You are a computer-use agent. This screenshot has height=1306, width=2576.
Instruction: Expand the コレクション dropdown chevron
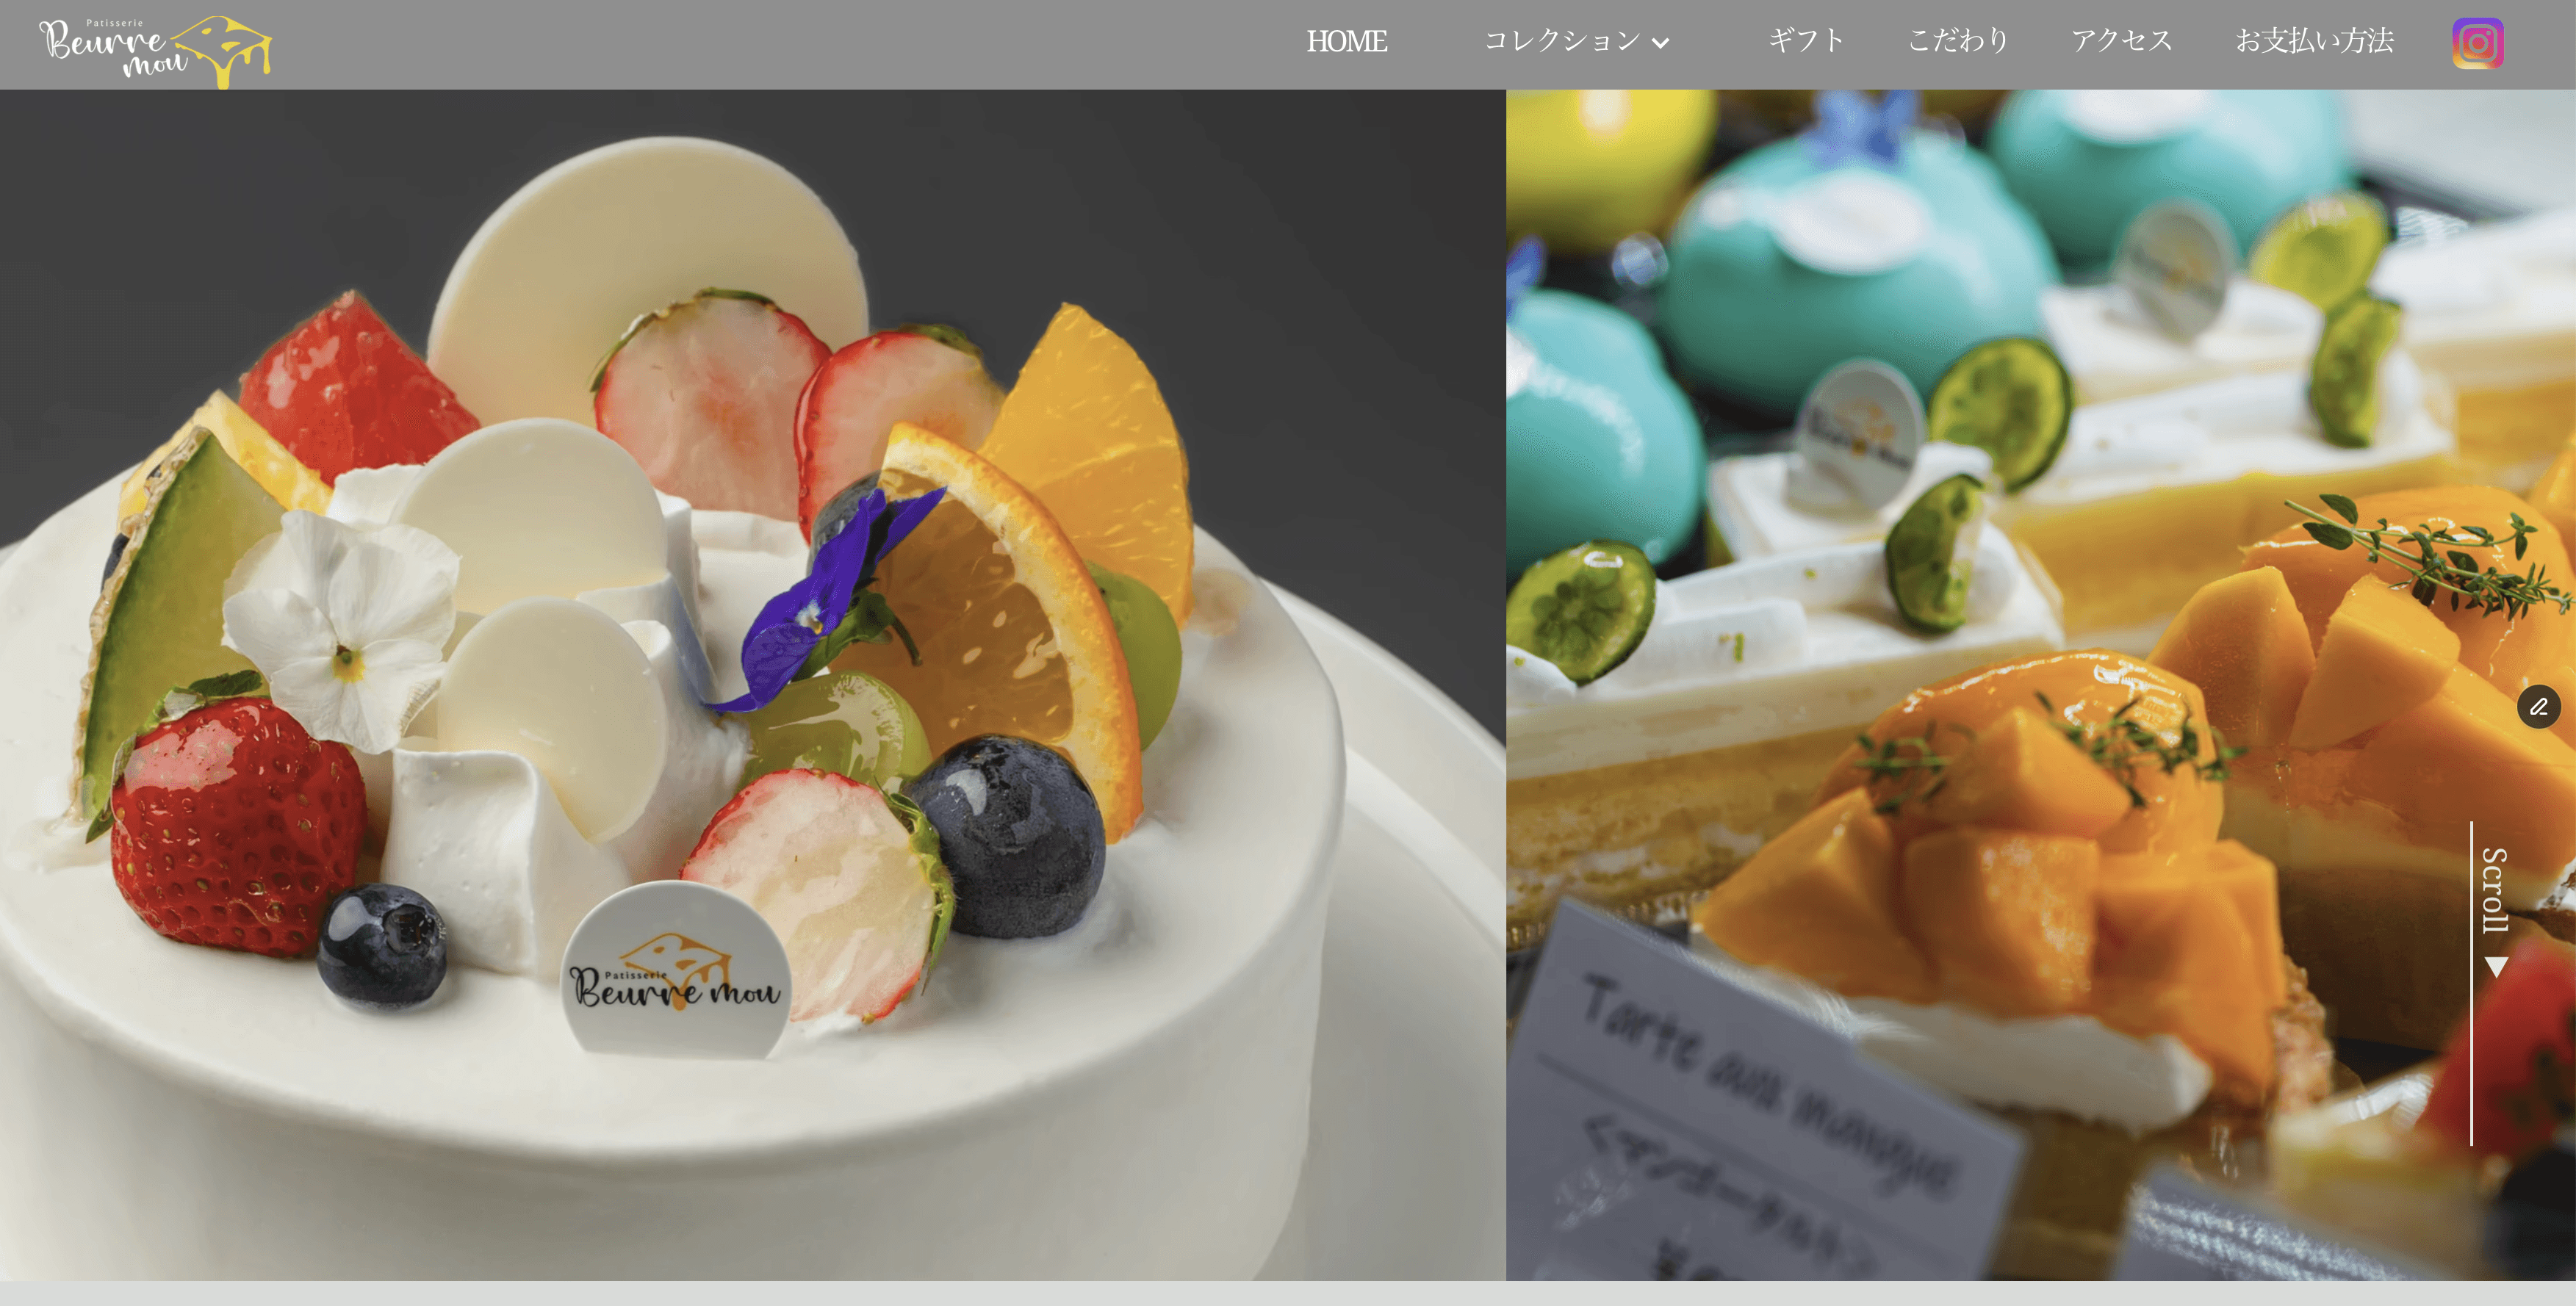coord(1660,43)
